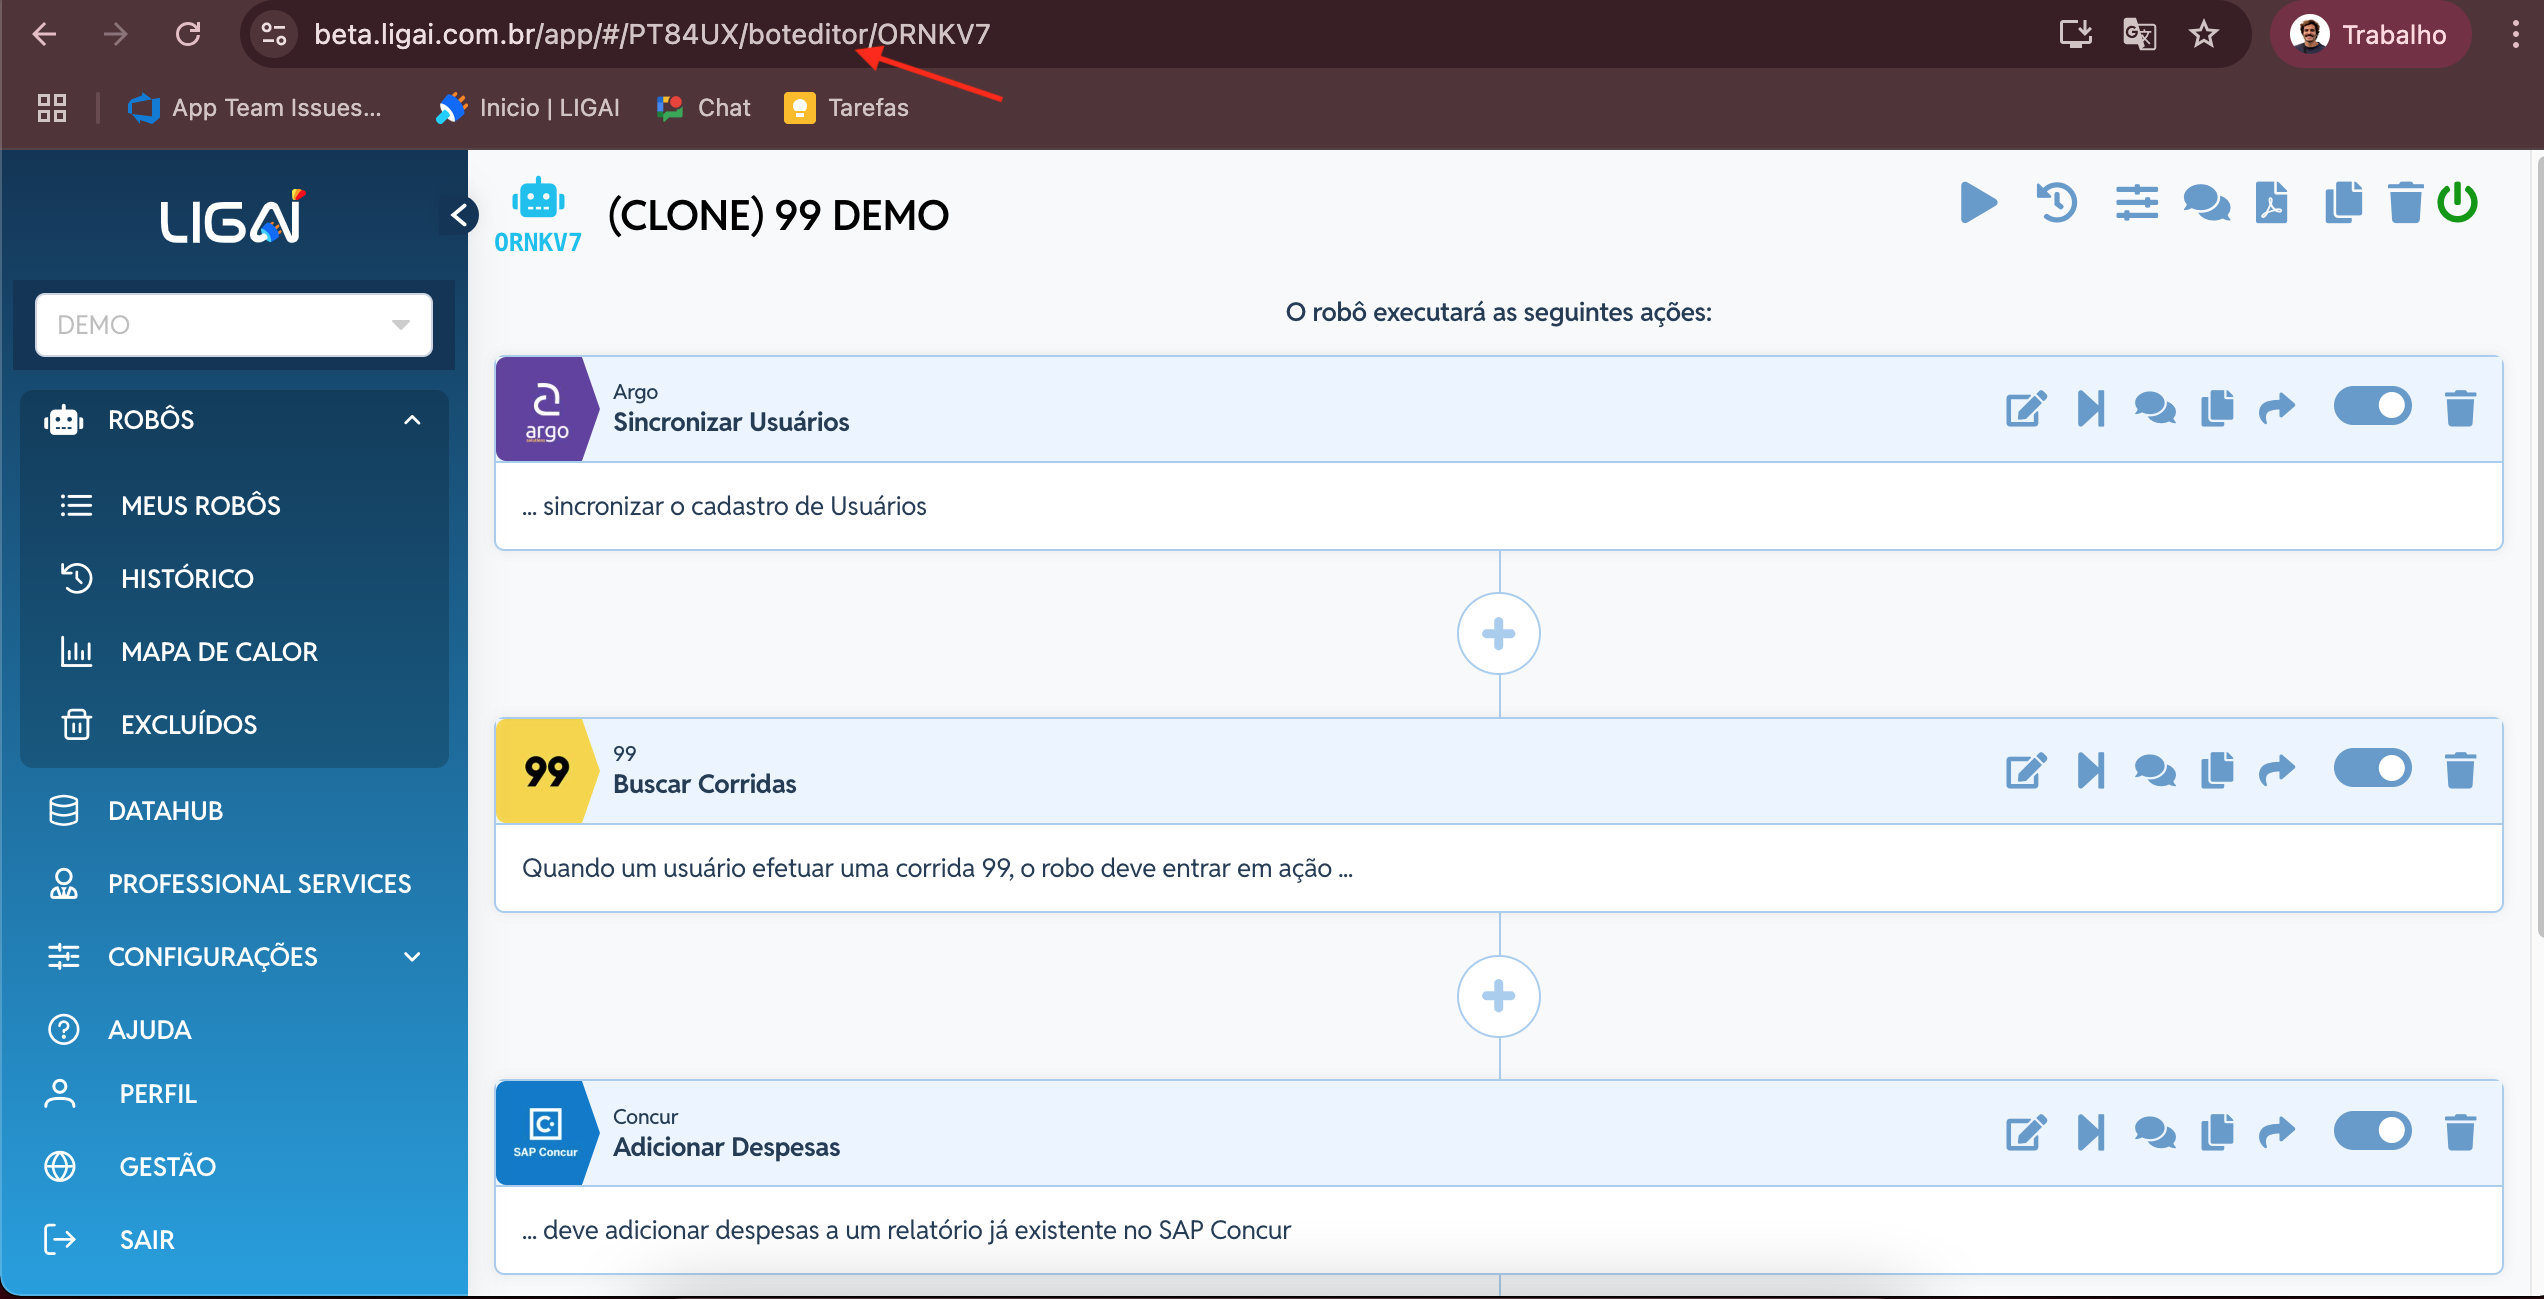2544x1299 pixels.
Task: Duplicate the Adicionar Despesas action
Action: coord(2217,1133)
